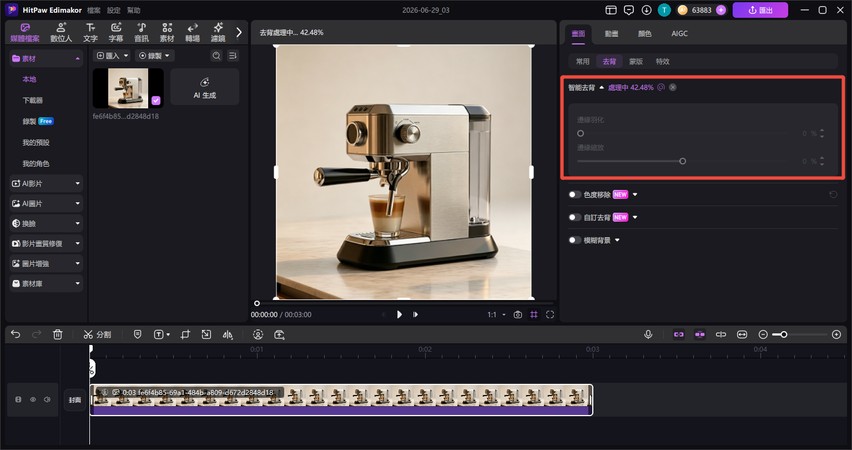Screen dimensions: 852x450
Task: Collapse the 素材 folder section in sidebar
Action: [78, 59]
